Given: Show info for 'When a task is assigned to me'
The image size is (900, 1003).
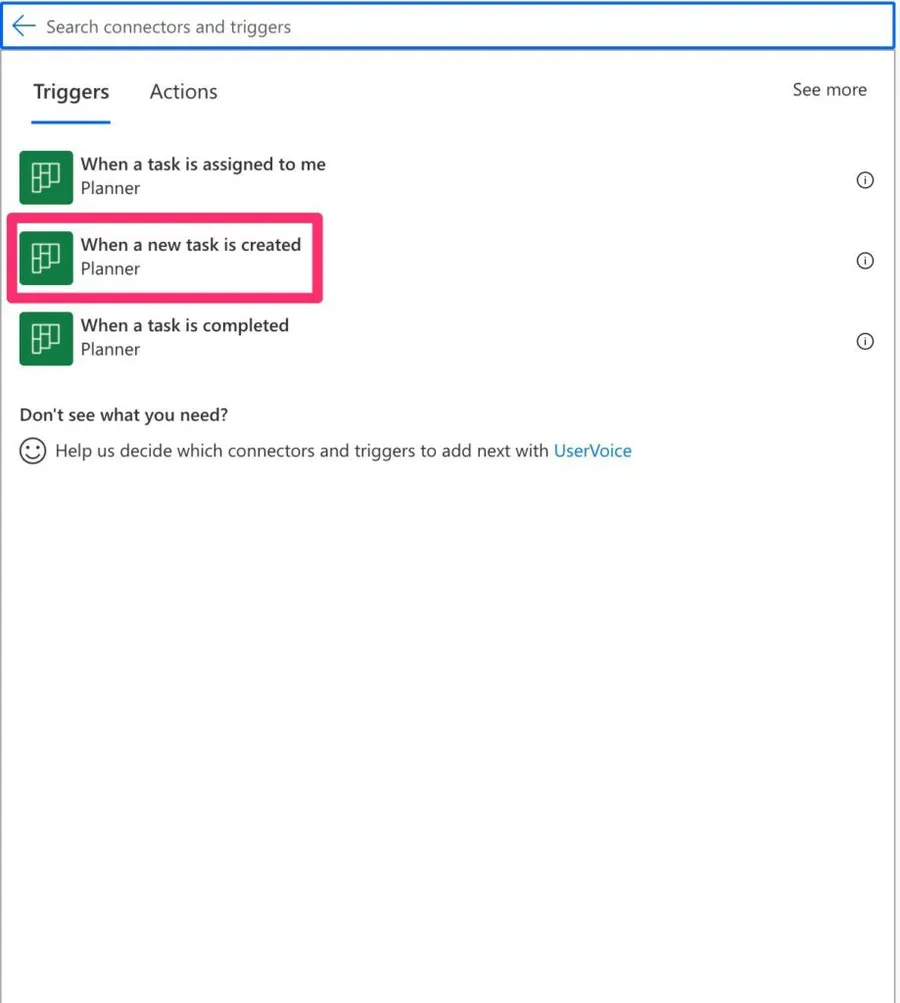Looking at the screenshot, I should tap(865, 180).
